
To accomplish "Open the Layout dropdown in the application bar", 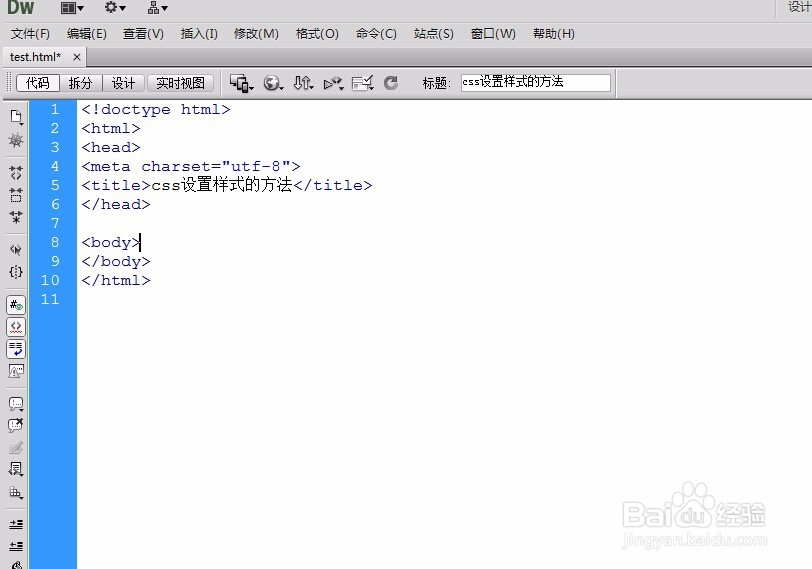I will [72, 8].
